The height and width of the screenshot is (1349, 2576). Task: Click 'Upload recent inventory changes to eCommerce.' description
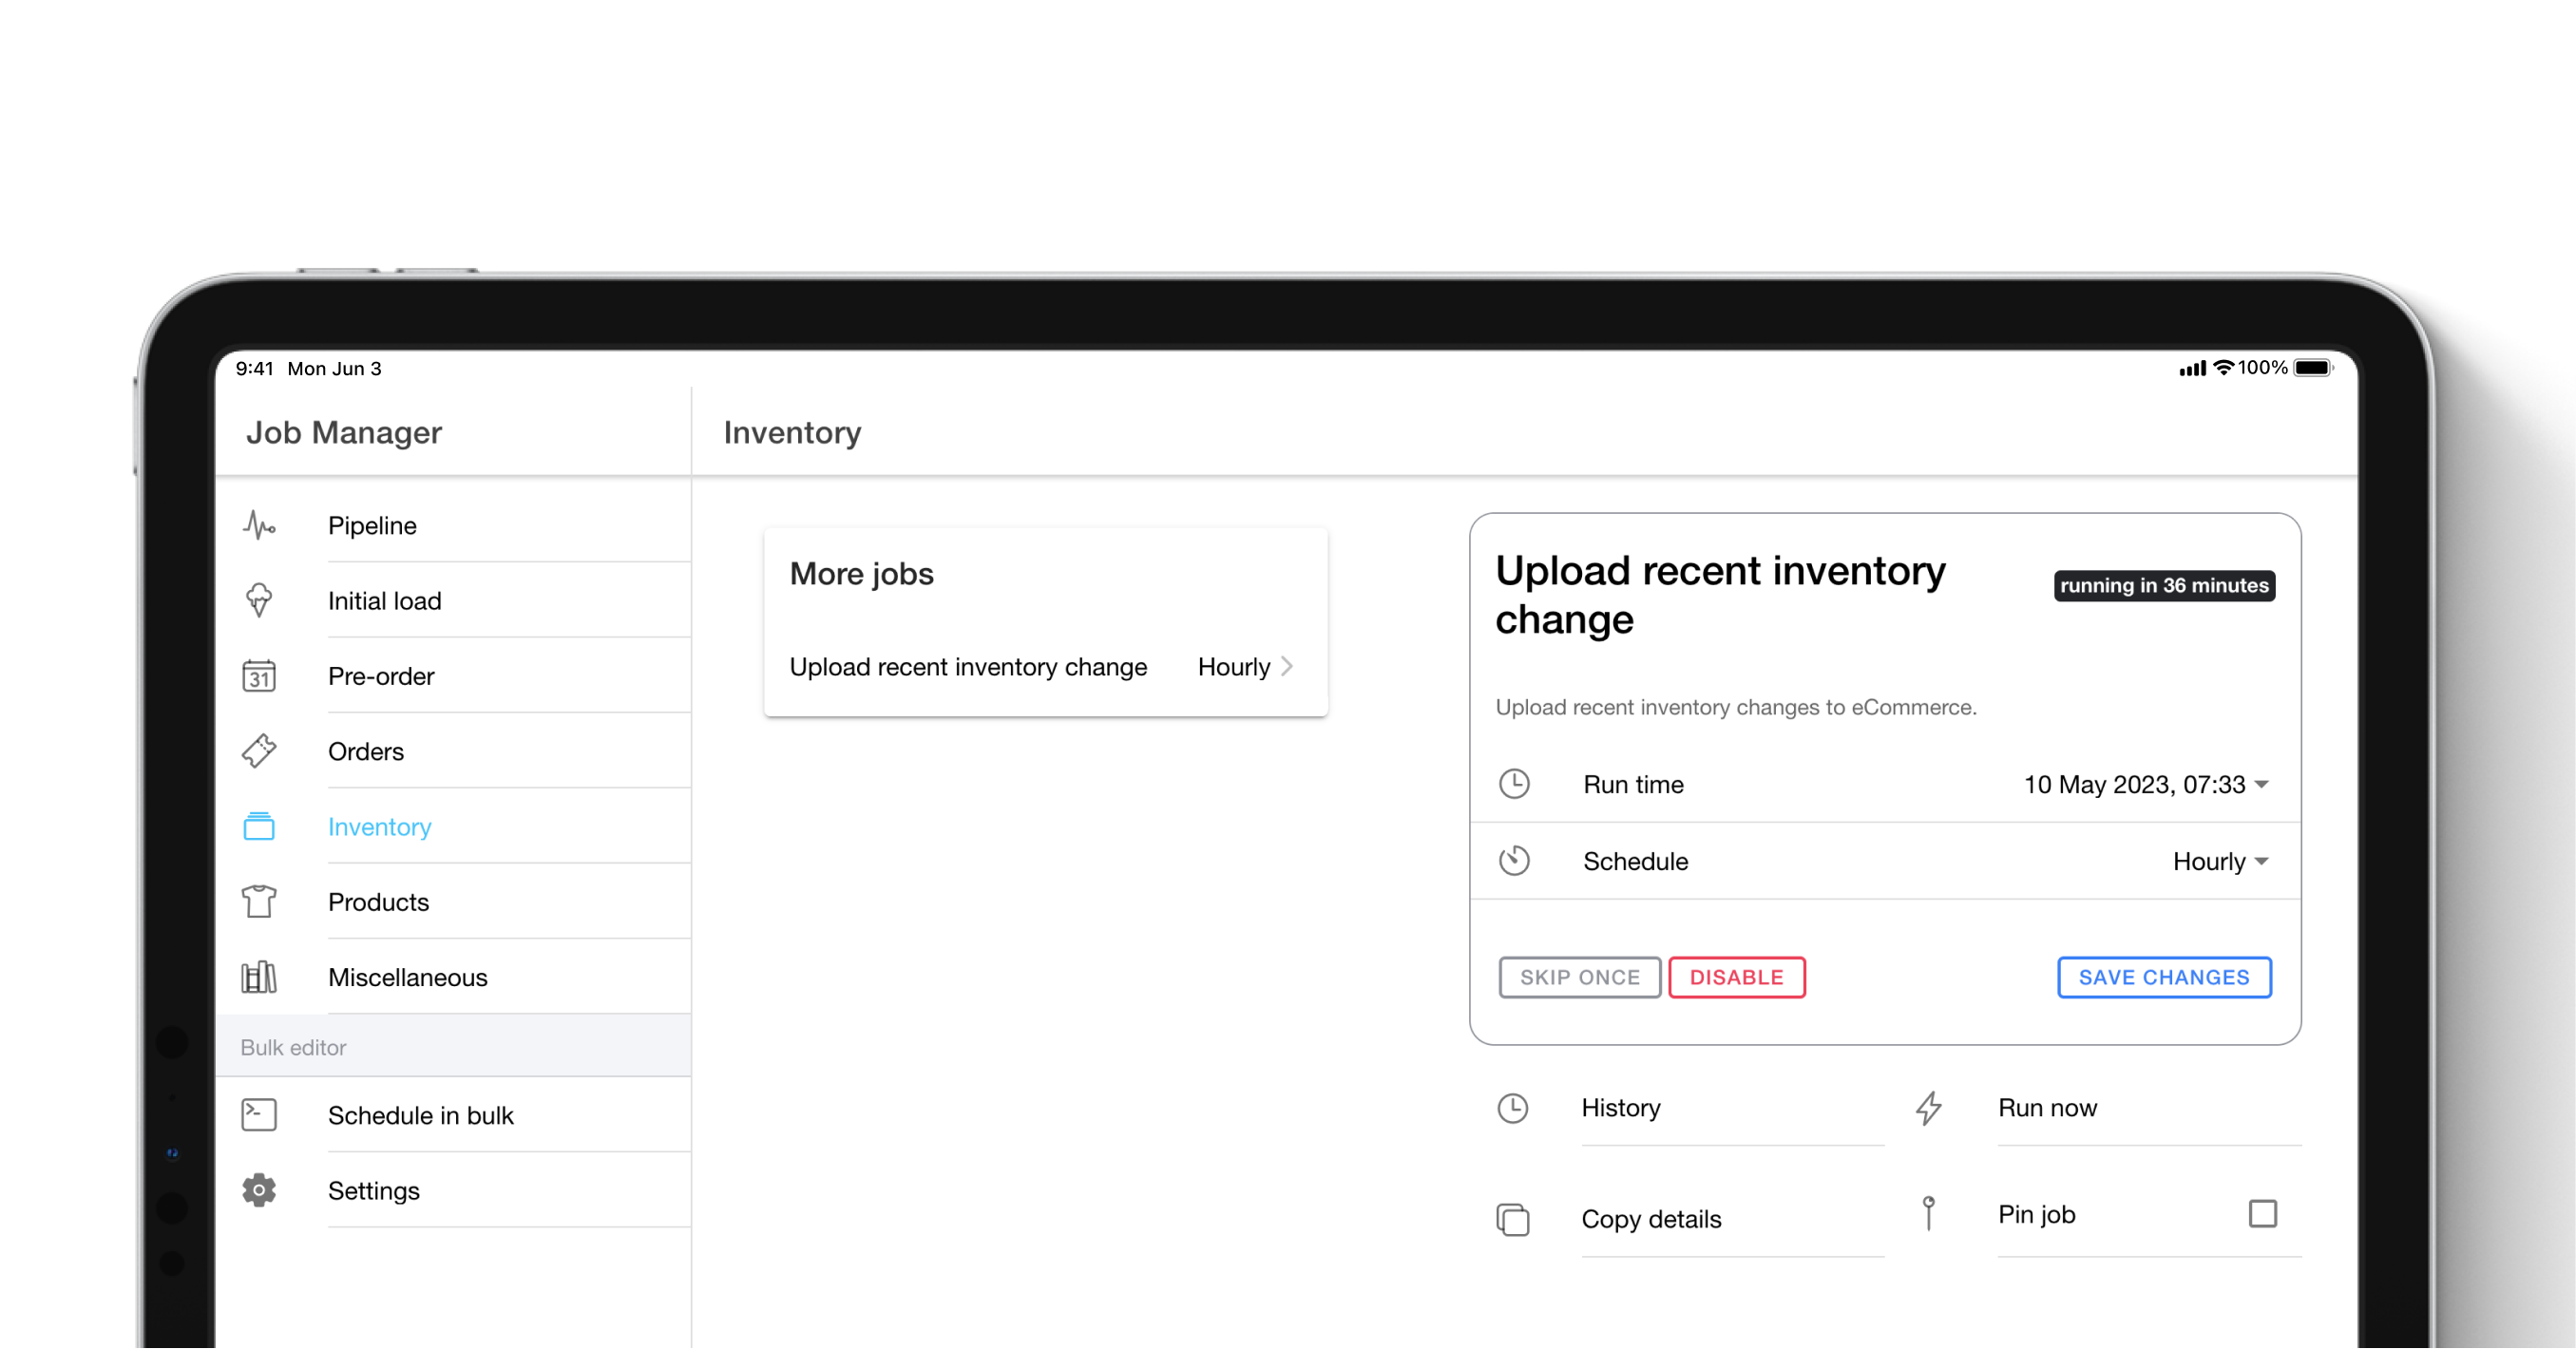(1736, 707)
